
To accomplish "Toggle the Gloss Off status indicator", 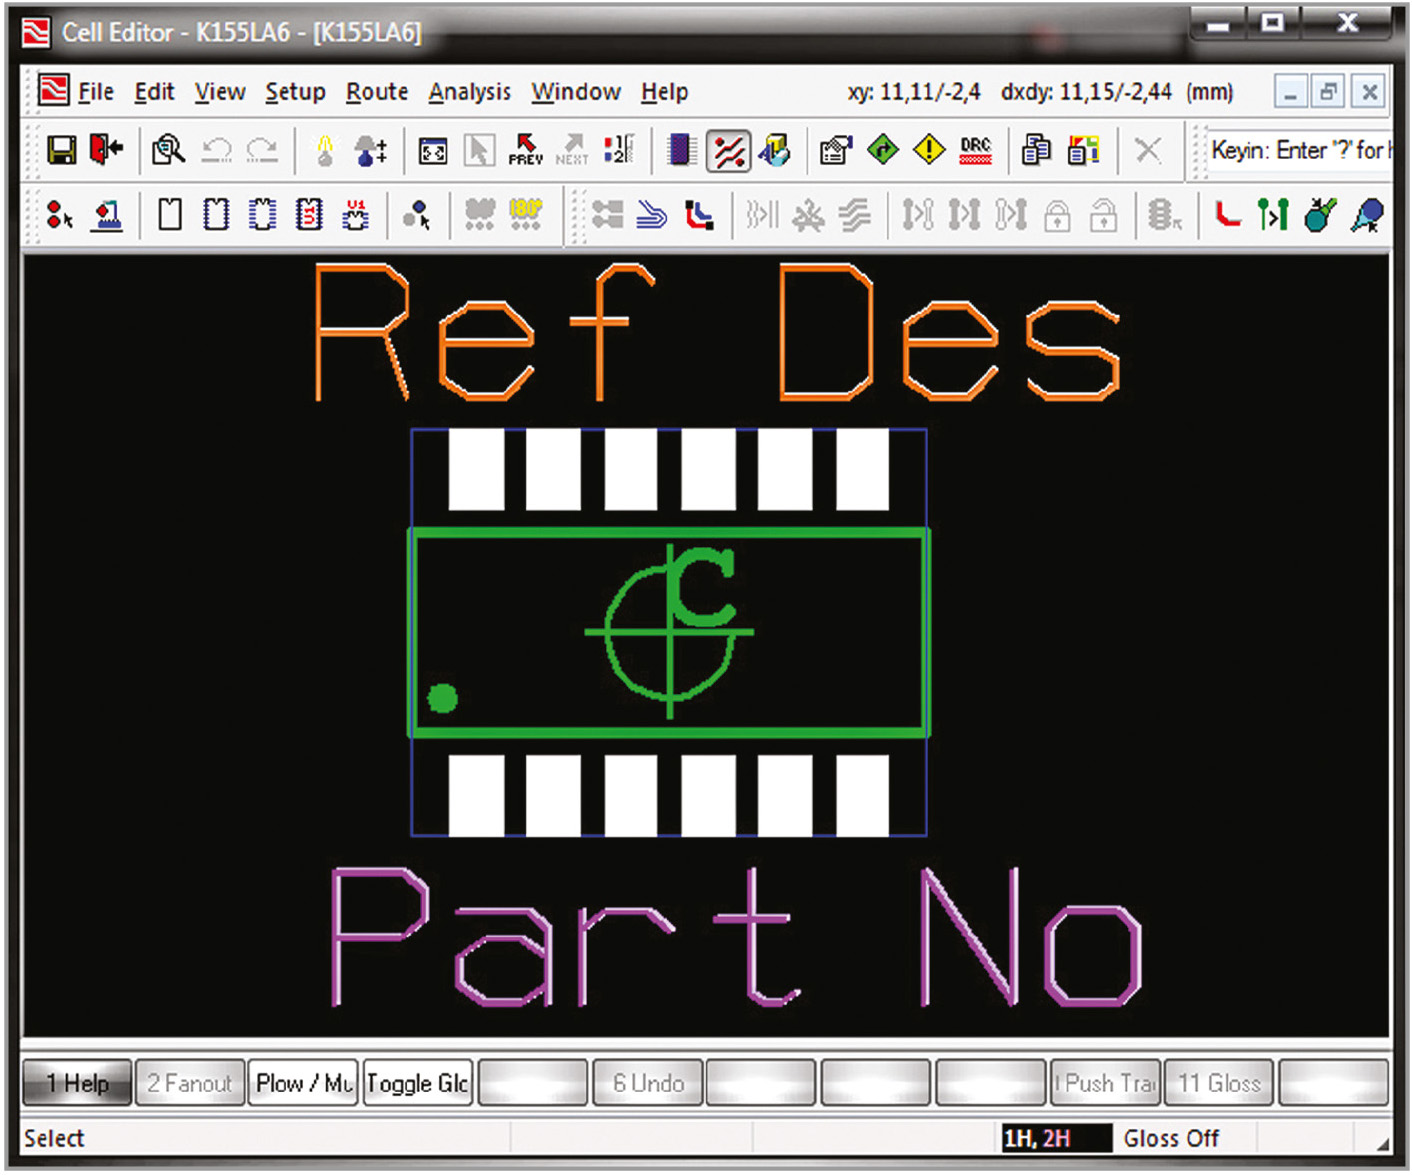I will pos(1170,1138).
